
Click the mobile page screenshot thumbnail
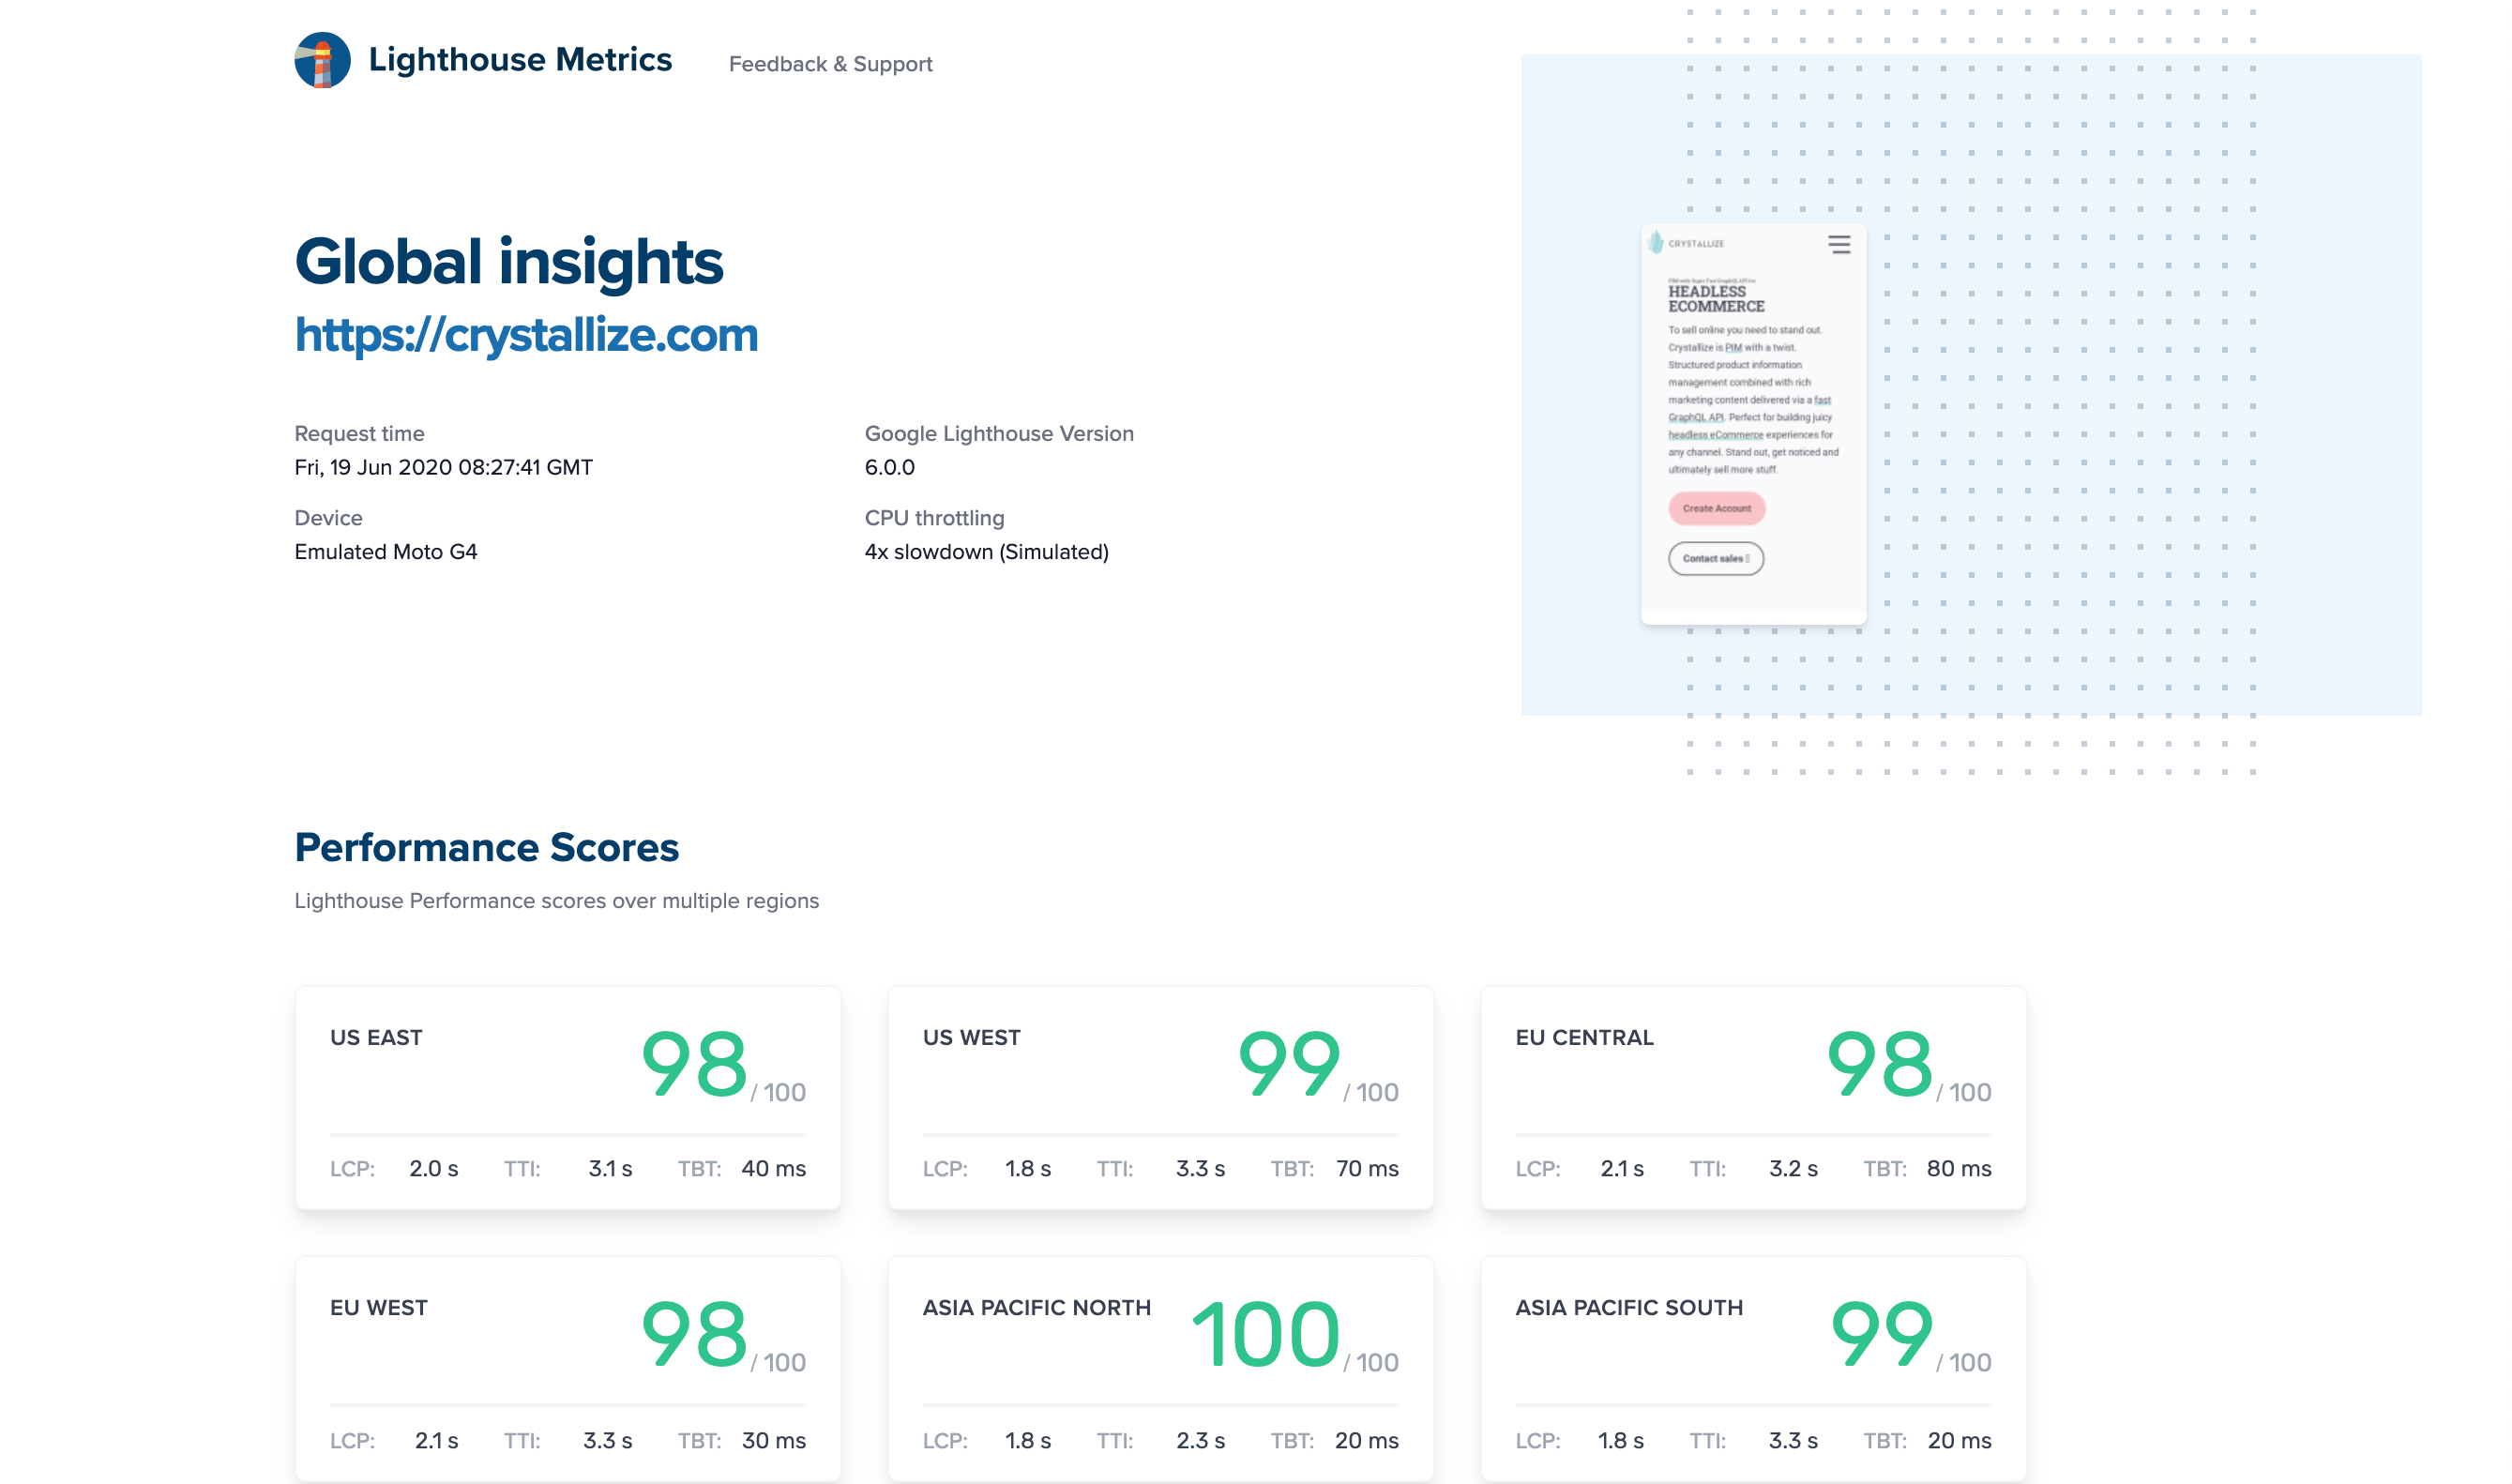[1753, 424]
